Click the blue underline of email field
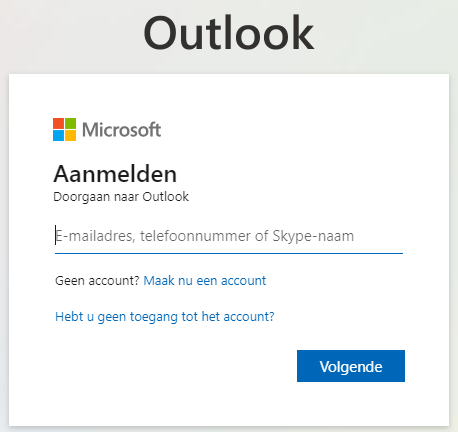Screen dimensions: 458x432 point(229,253)
